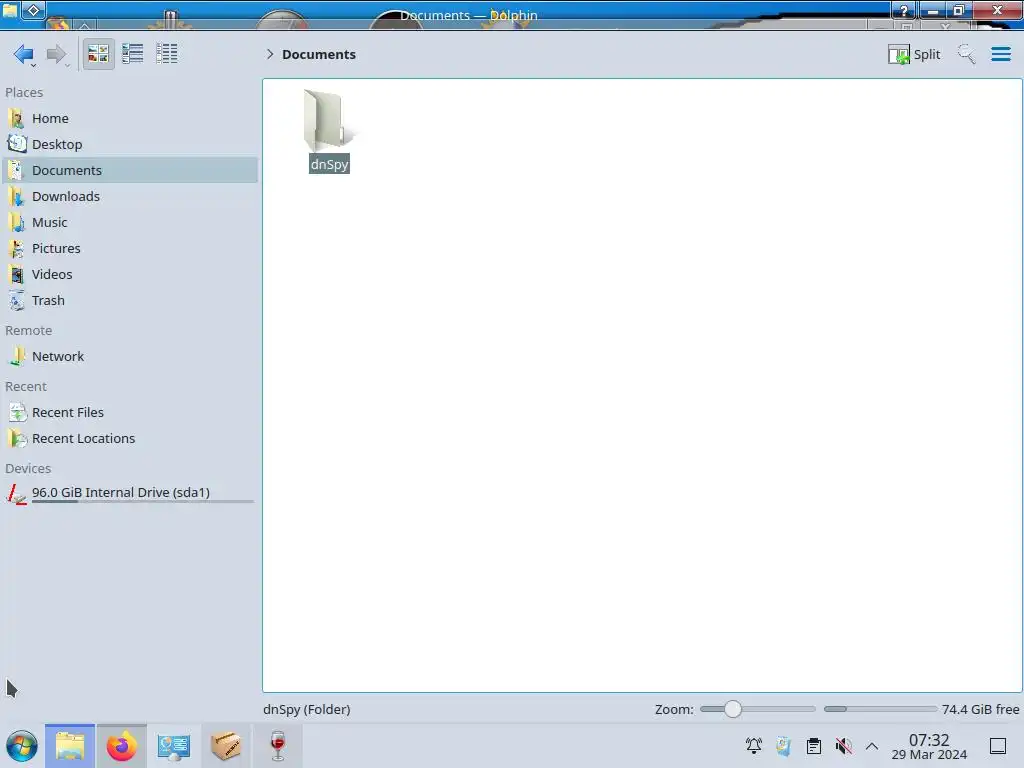Click the device notifier tray icon

(784, 746)
